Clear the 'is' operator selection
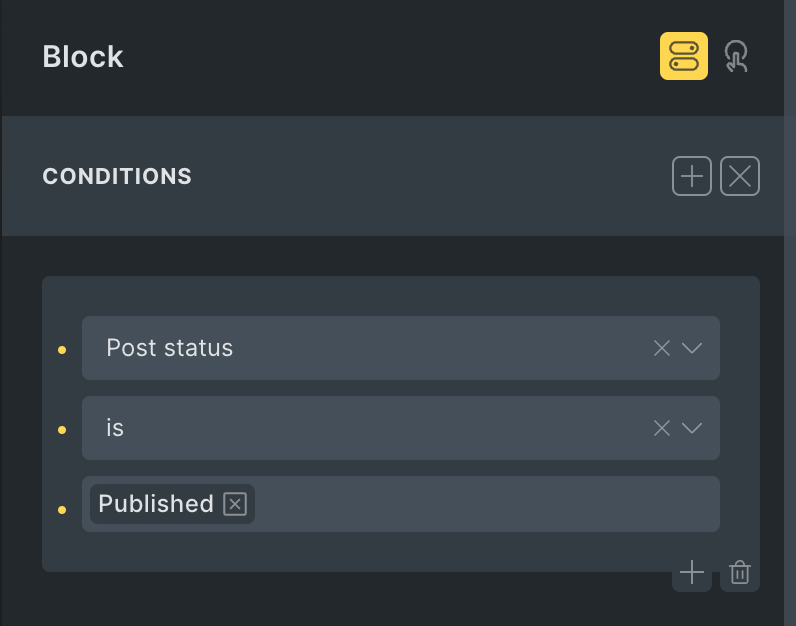Image resolution: width=796 pixels, height=626 pixels. [661, 428]
